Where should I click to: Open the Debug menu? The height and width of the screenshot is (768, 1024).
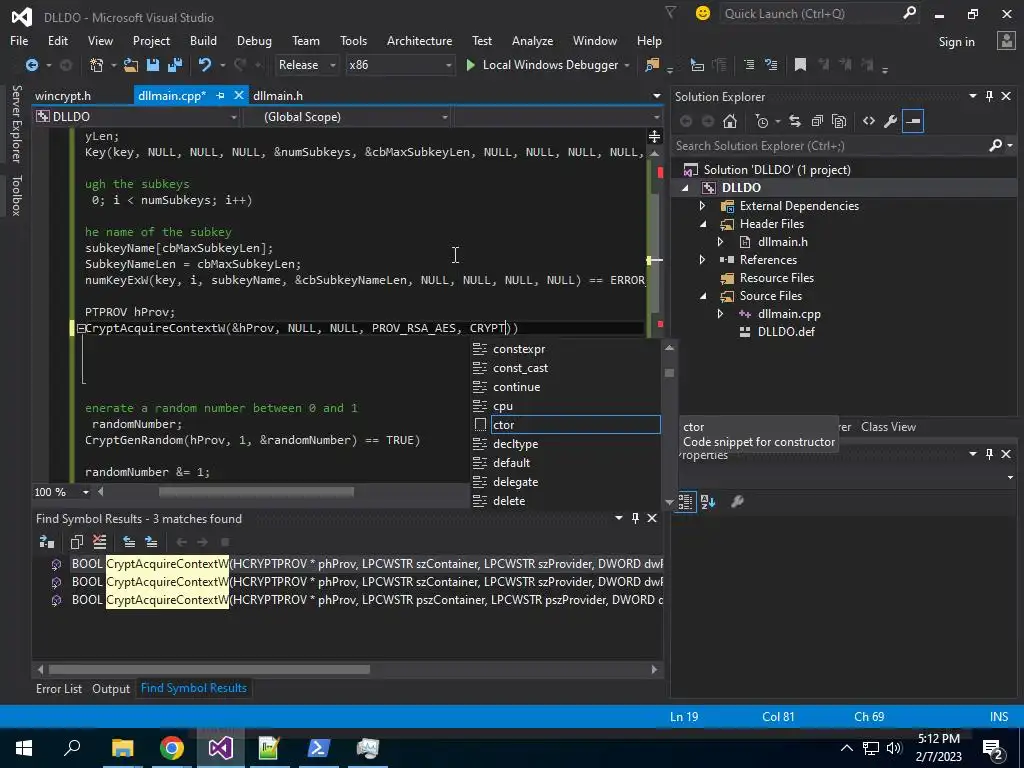tap(254, 40)
